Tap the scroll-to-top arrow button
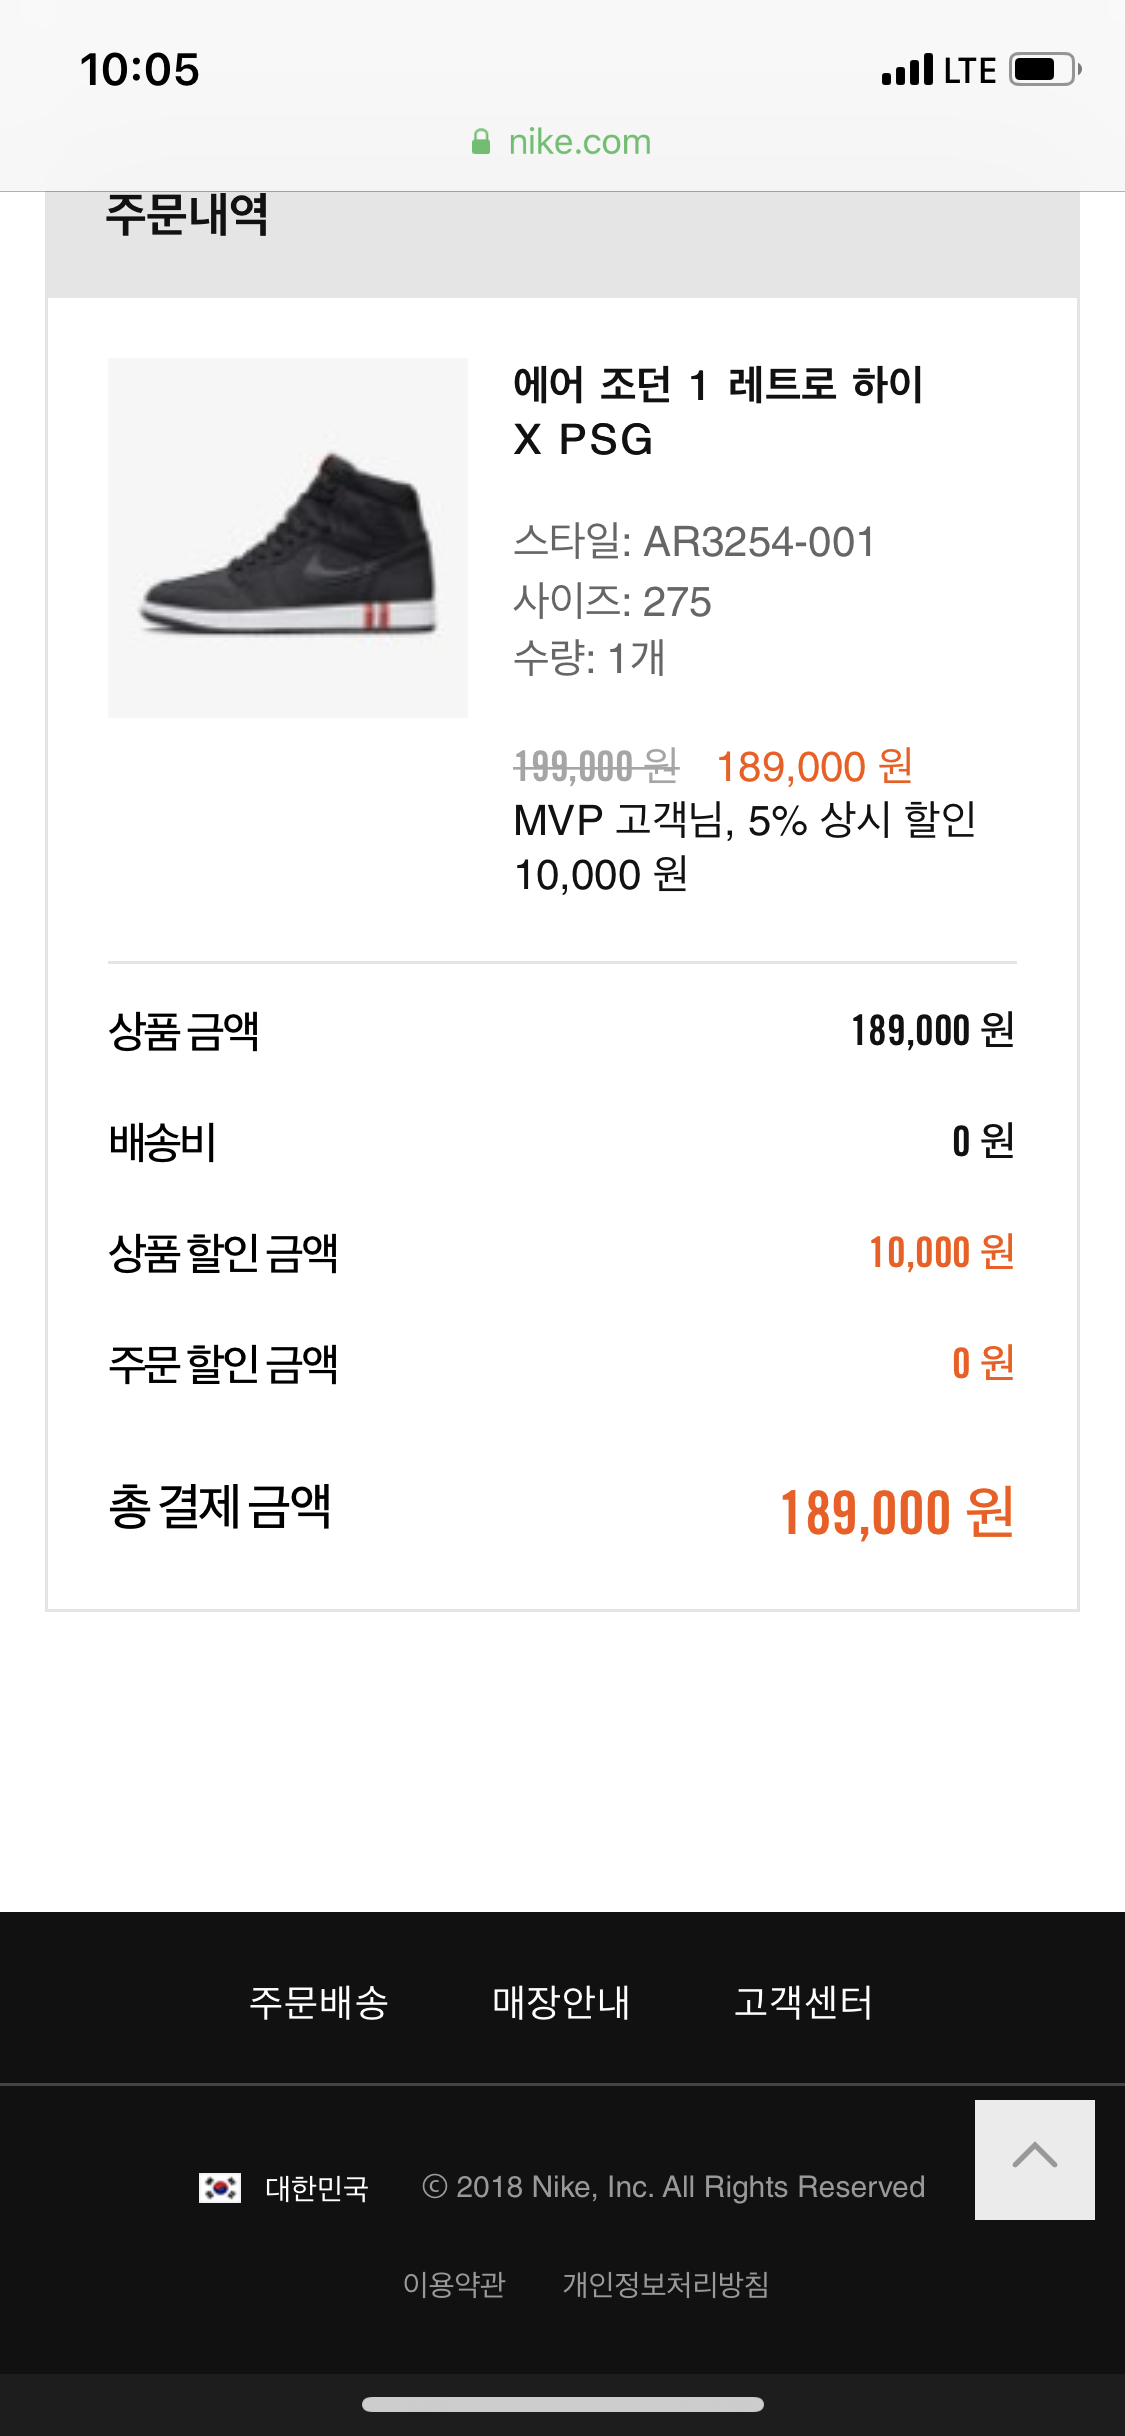The image size is (1125, 2436). point(1034,2158)
